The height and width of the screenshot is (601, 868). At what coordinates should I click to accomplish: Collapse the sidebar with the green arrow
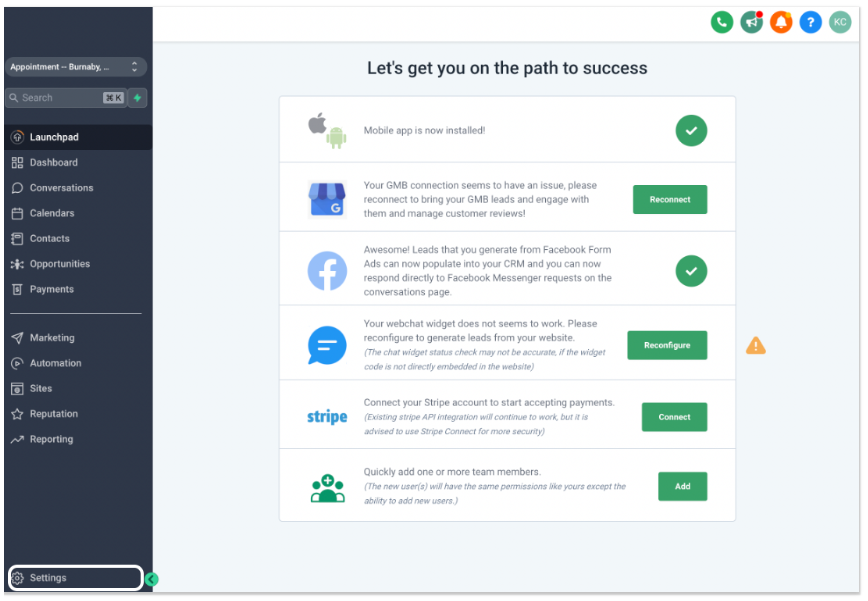click(x=152, y=579)
